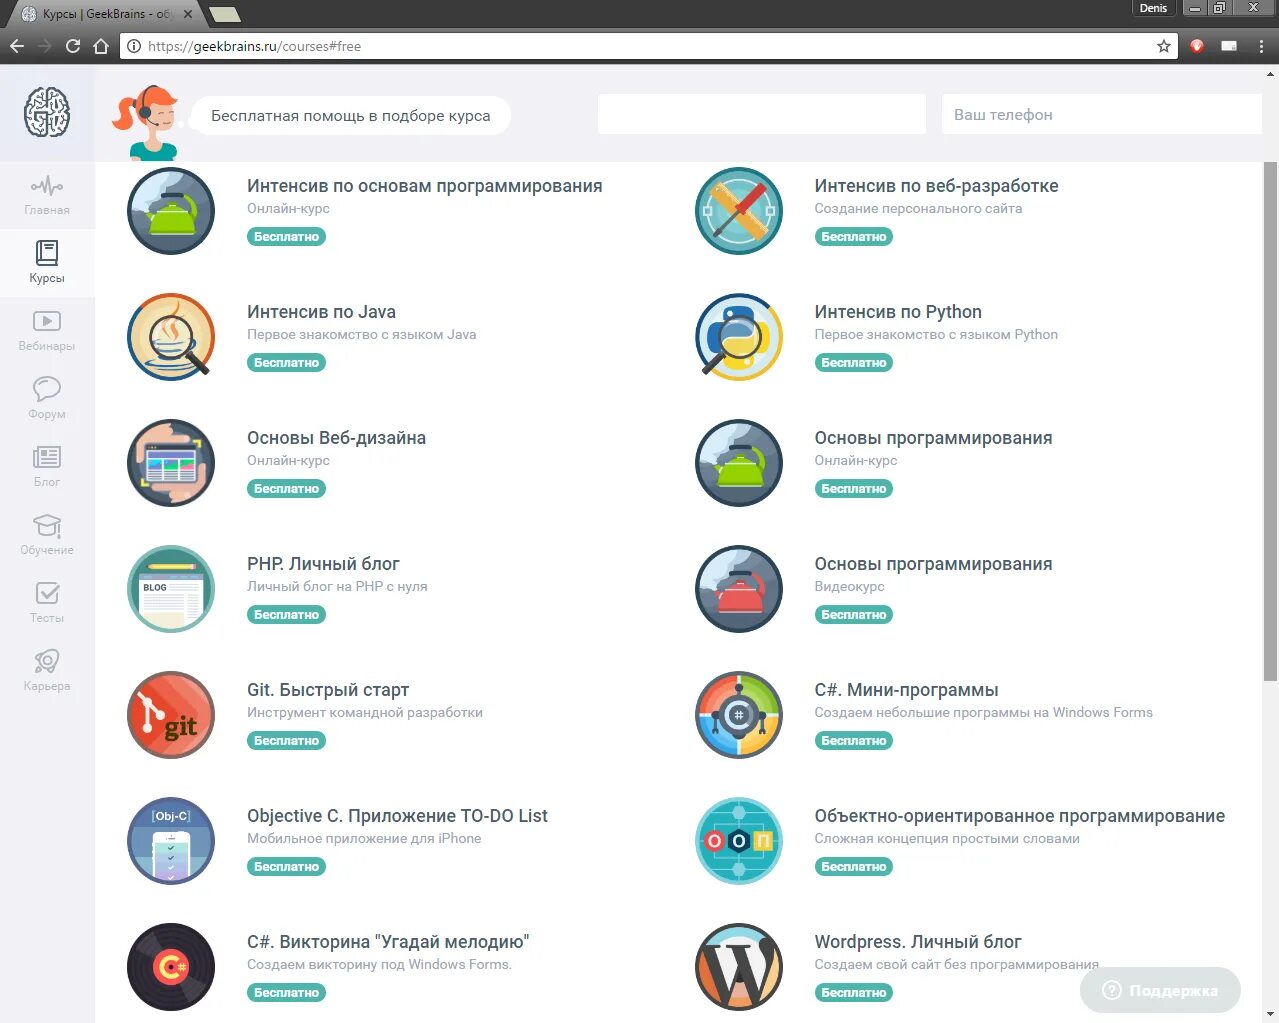Open the PHP. Личный блог course
Image resolution: width=1279 pixels, height=1023 pixels.
323,564
